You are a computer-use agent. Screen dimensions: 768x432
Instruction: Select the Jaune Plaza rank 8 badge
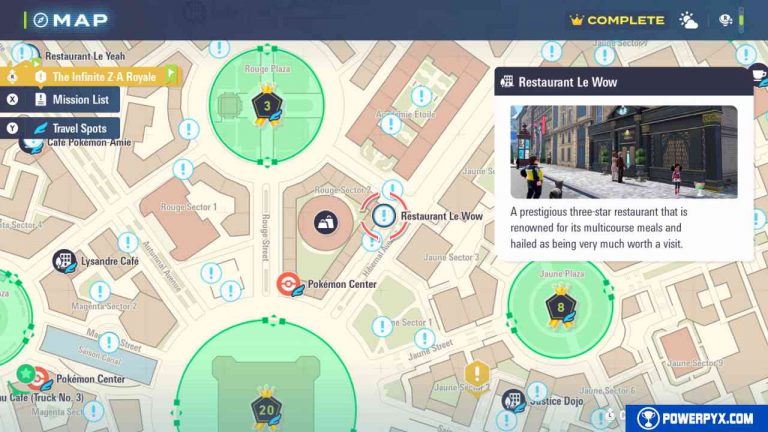[561, 307]
